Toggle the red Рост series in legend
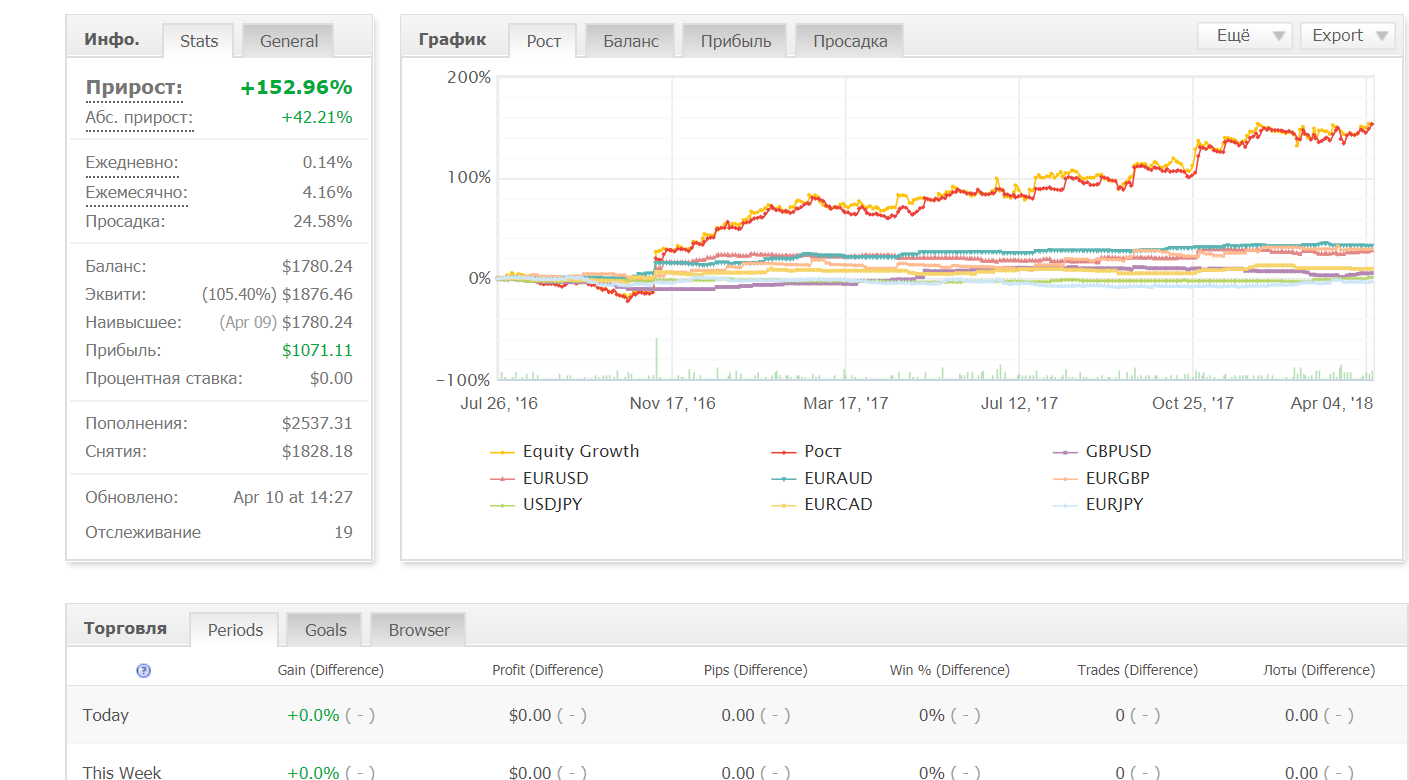The height and width of the screenshot is (780, 1409). [808, 451]
